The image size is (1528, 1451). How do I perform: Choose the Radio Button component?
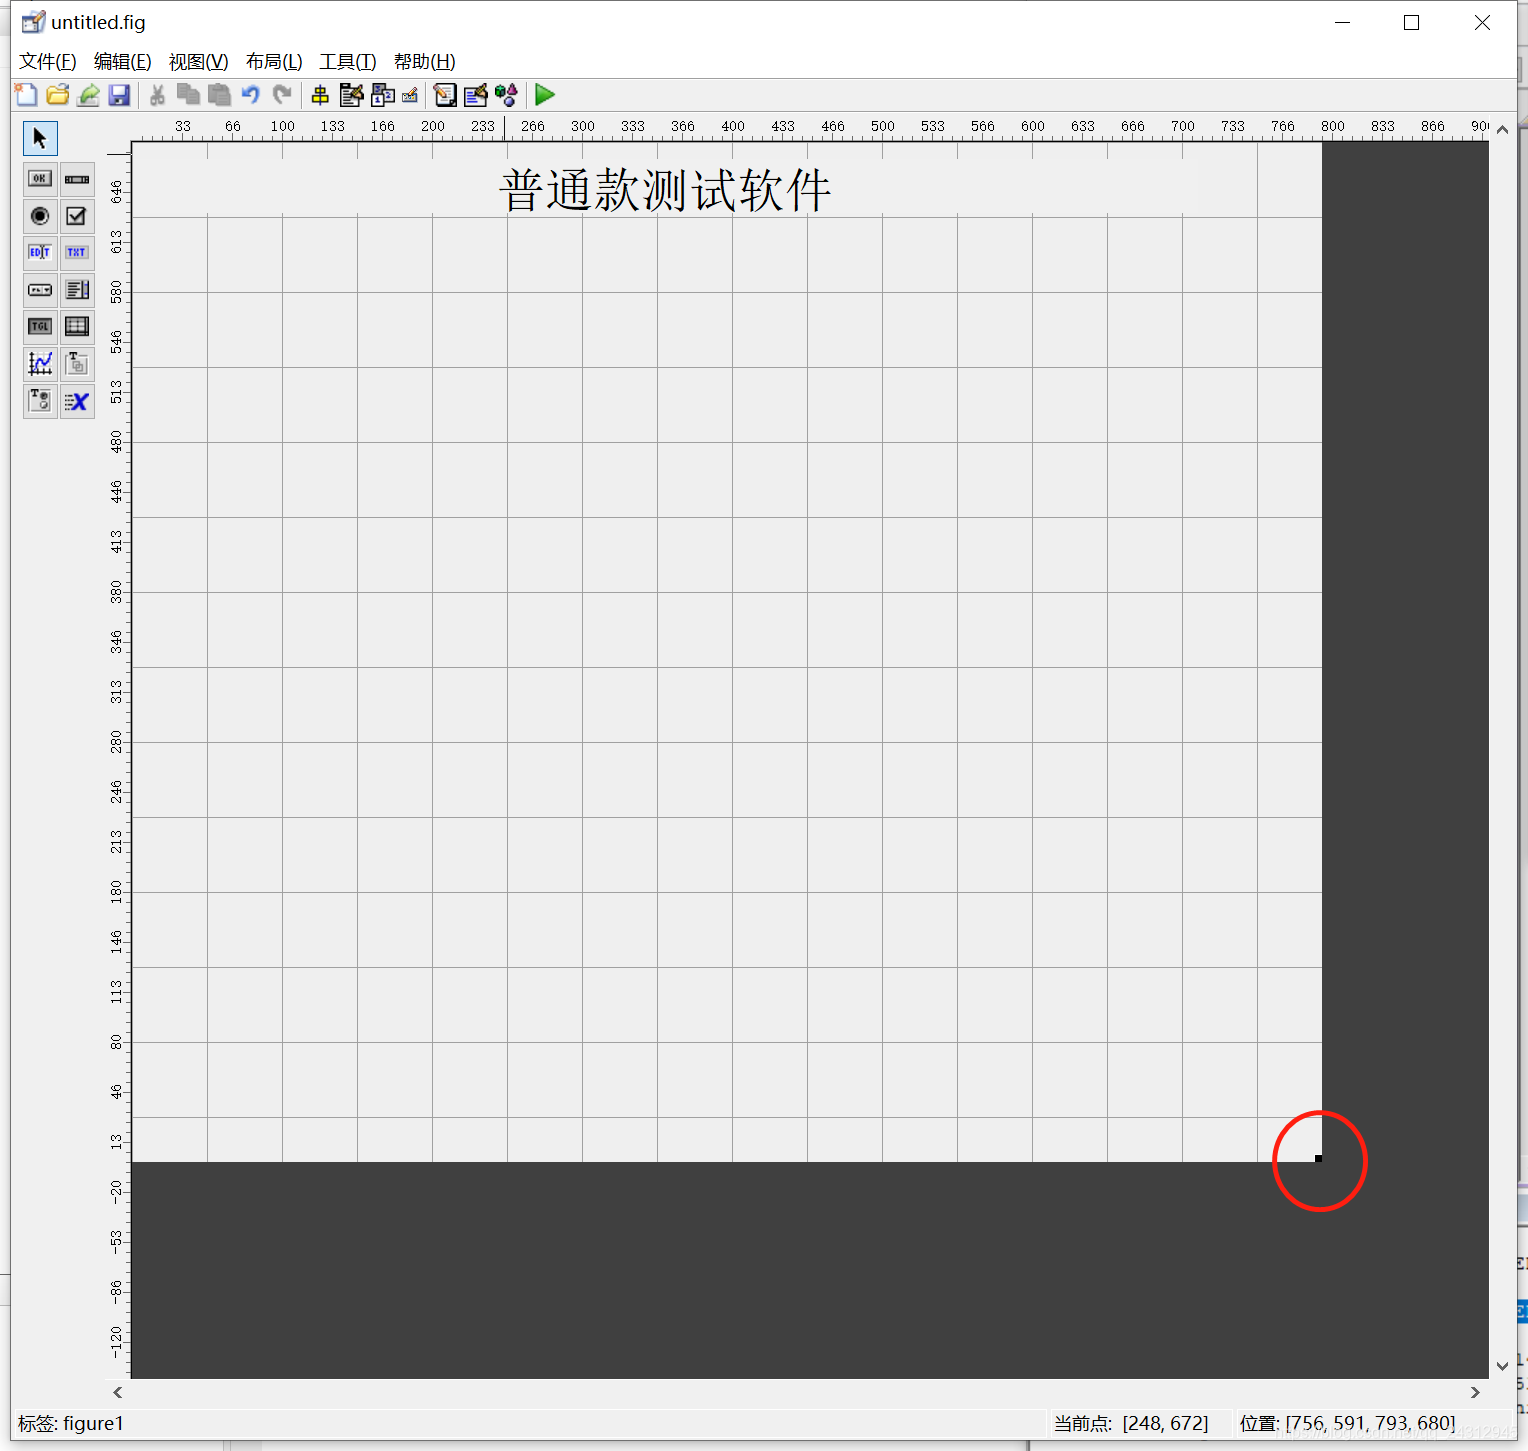[x=40, y=216]
